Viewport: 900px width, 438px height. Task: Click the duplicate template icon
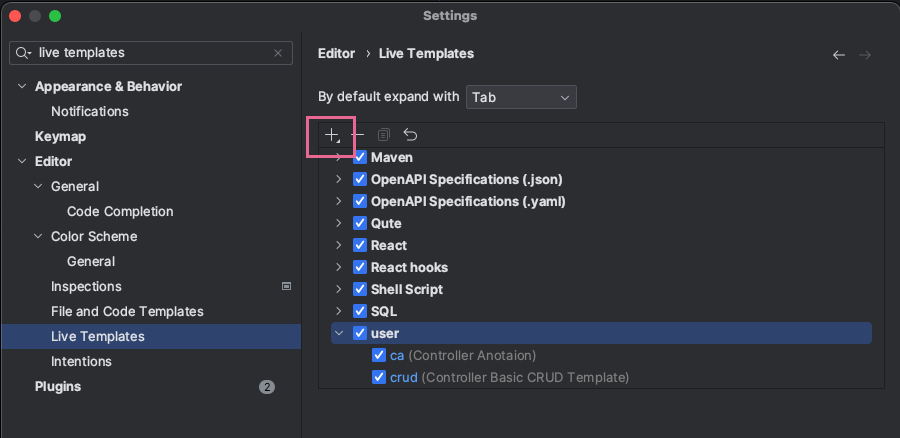[383, 135]
